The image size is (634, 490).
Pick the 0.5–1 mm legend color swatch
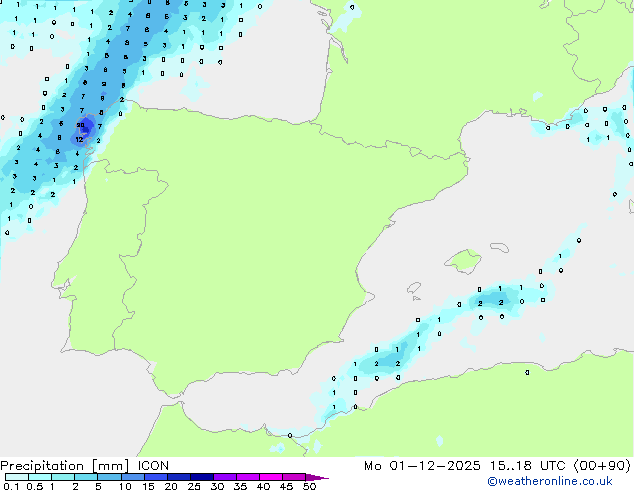click(x=40, y=477)
